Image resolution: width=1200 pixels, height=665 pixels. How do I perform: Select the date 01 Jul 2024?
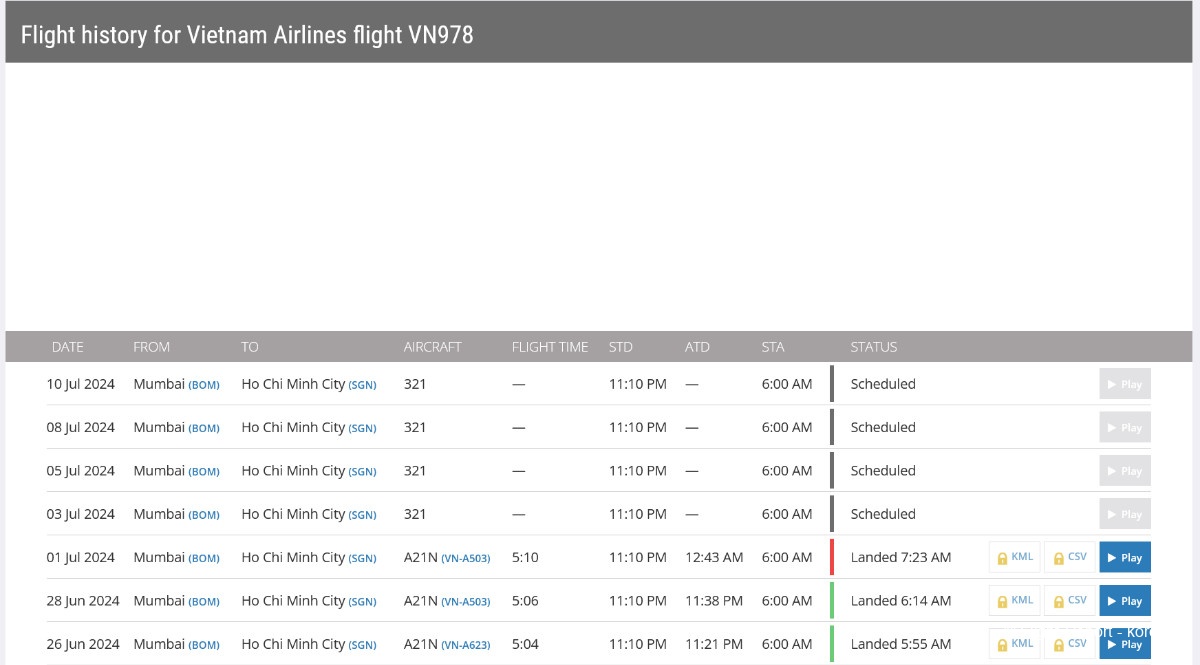point(81,557)
